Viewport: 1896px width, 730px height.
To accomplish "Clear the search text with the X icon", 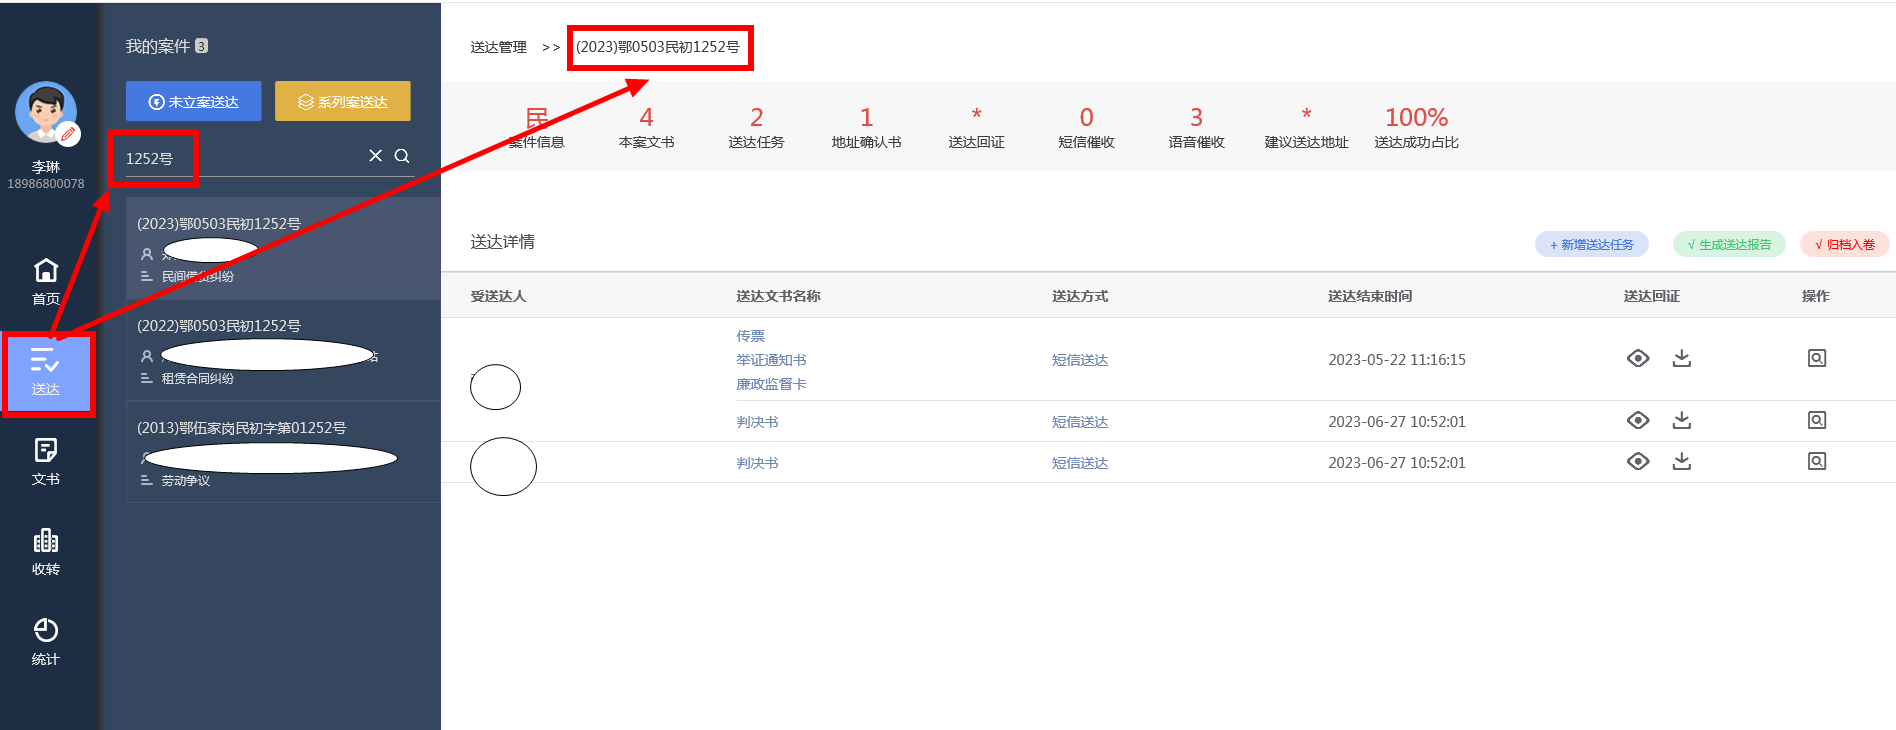I will (x=375, y=156).
